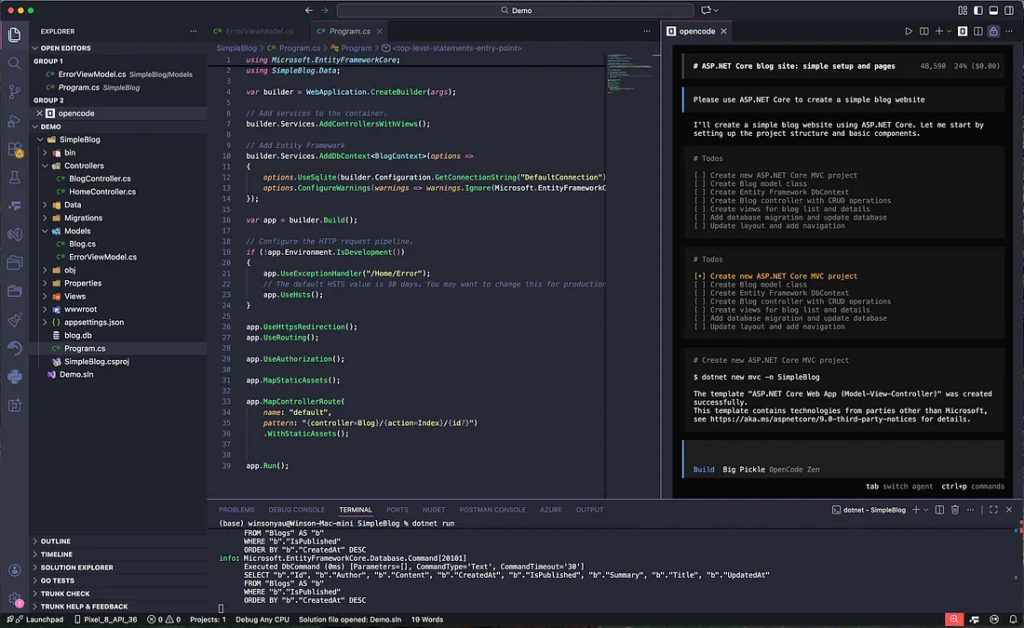Click the Run play icon in editor toolbar

(908, 31)
